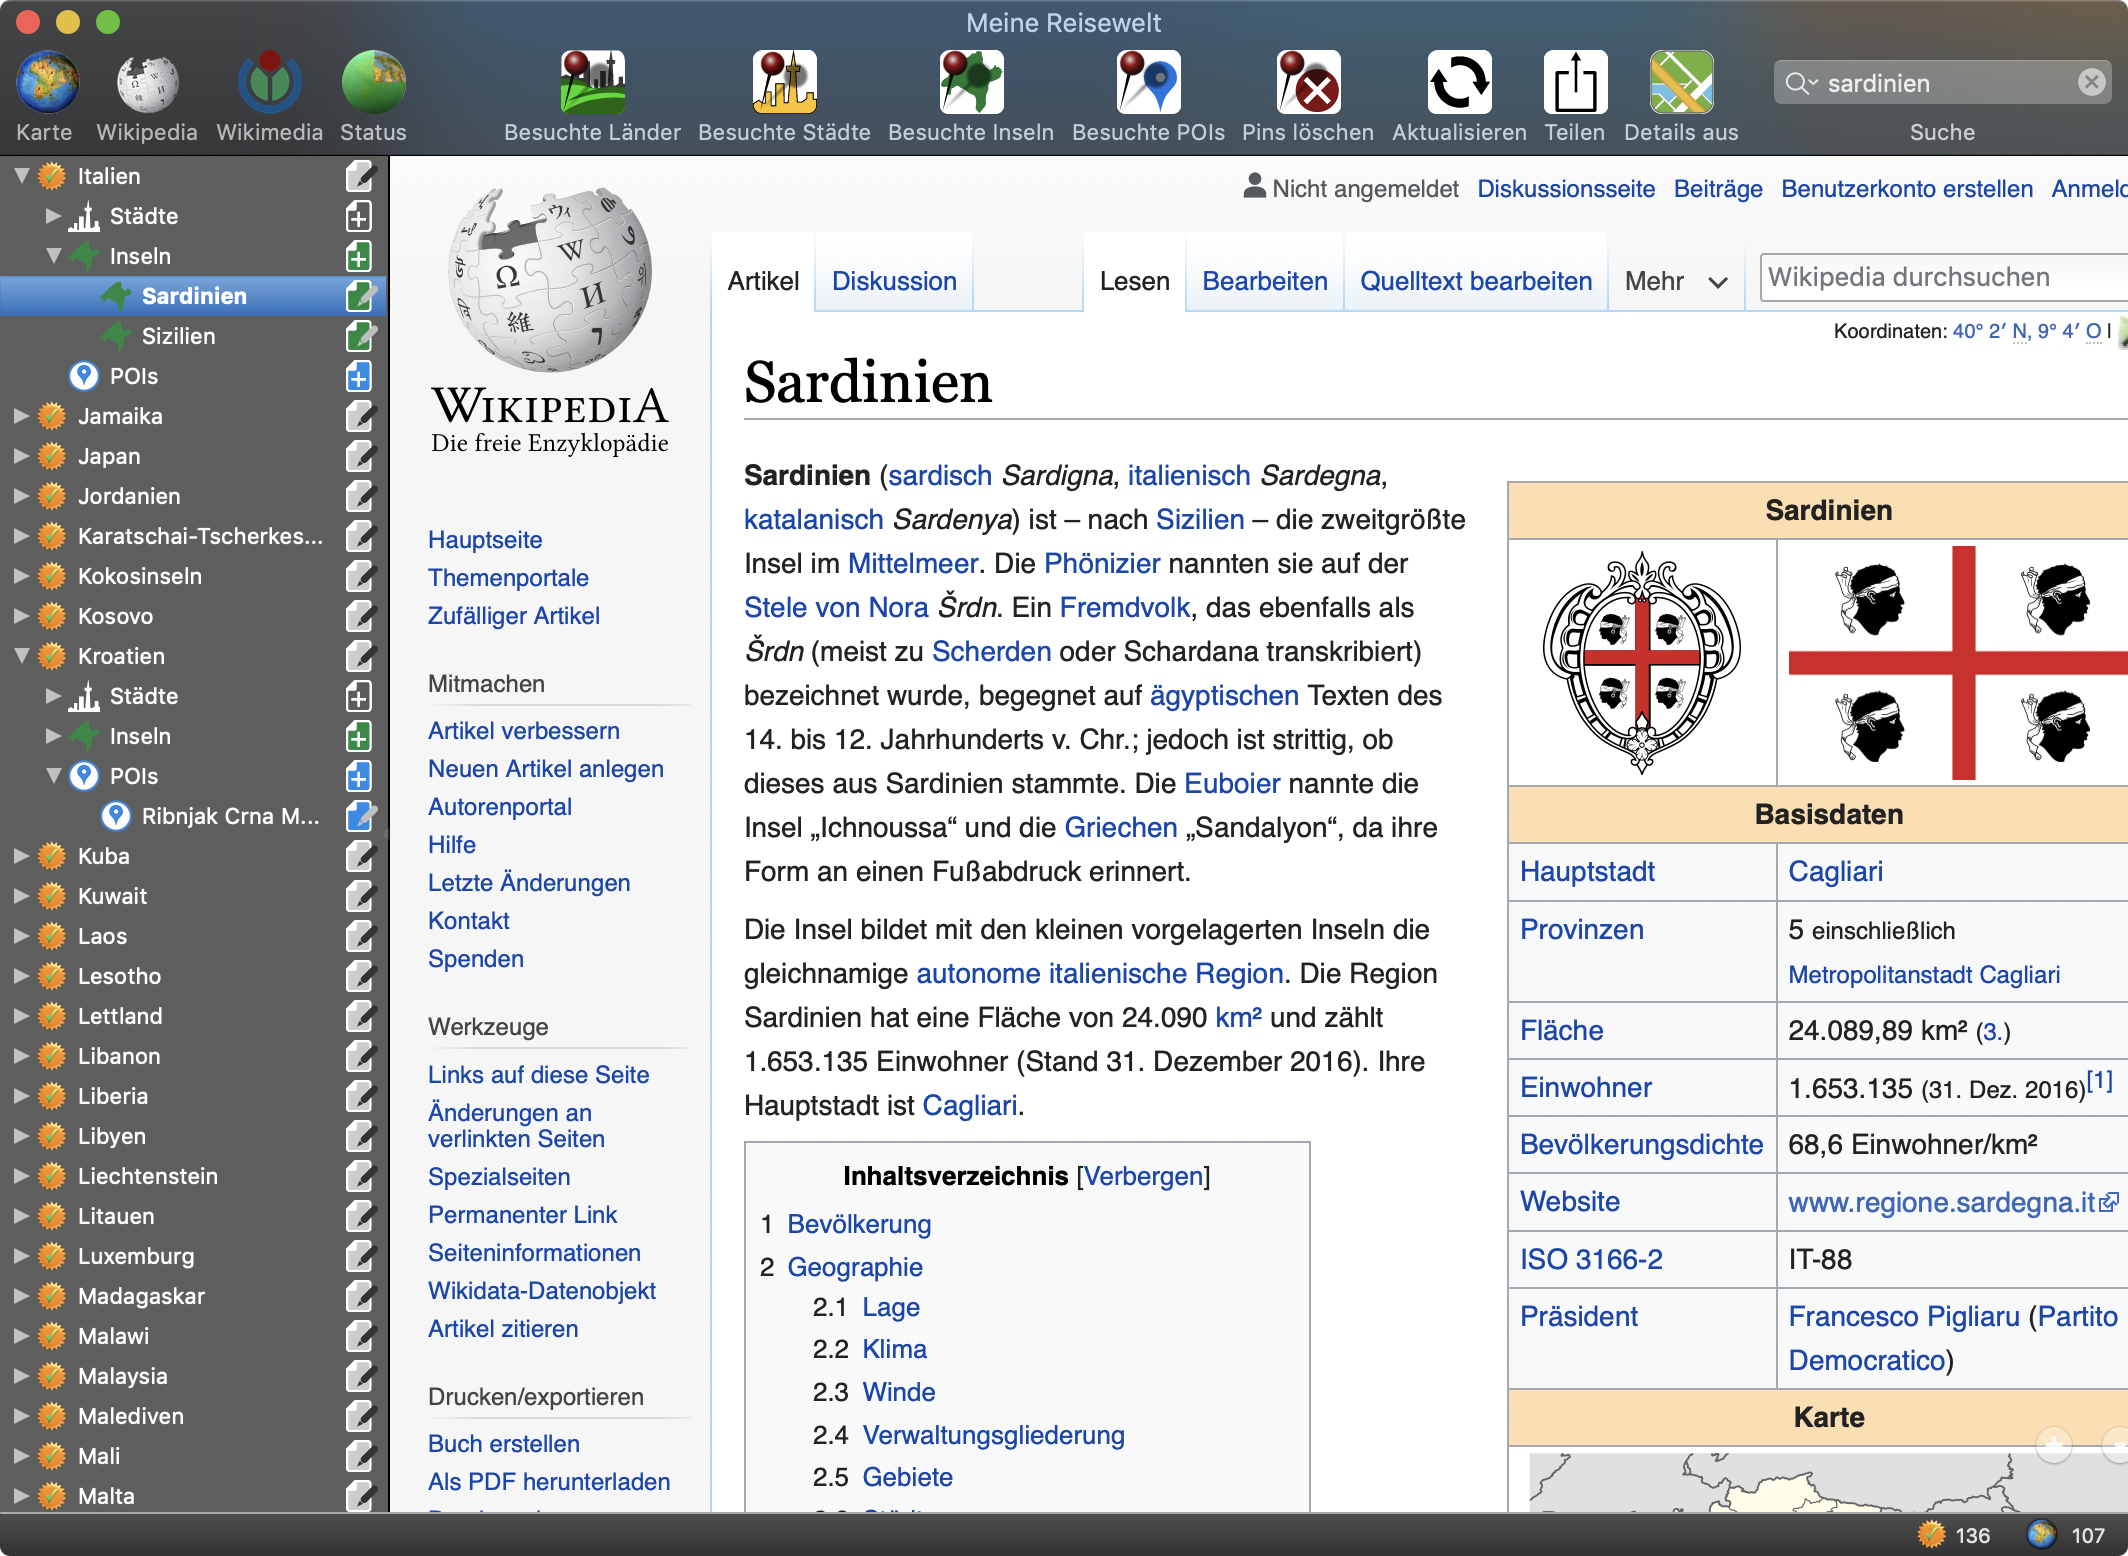2128x1556 pixels.
Task: Open the Karte globe view
Action: pos(46,82)
